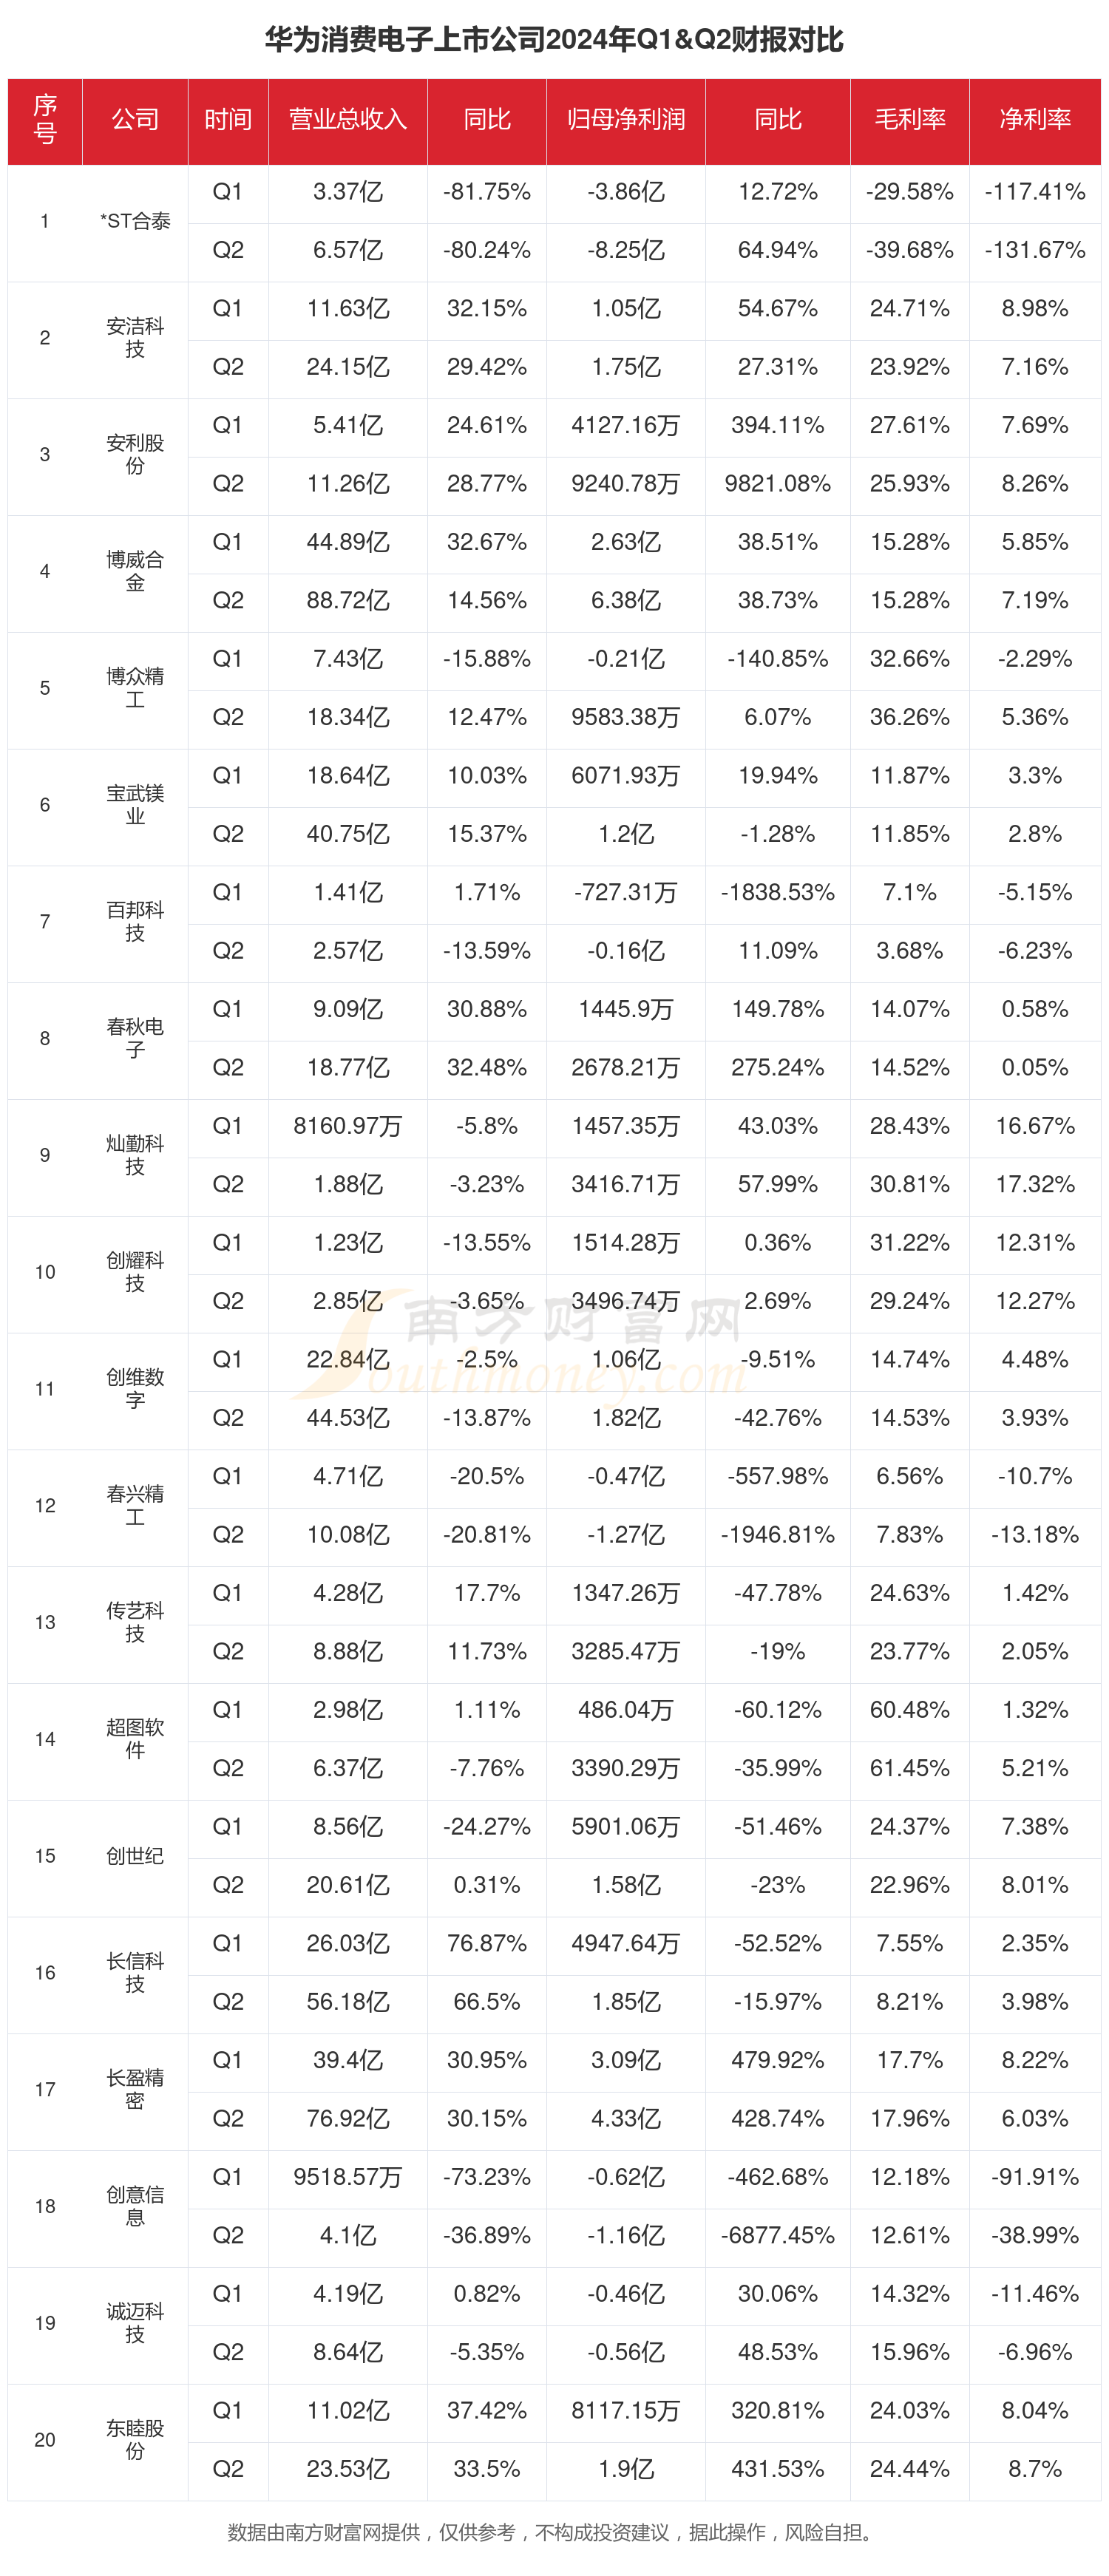Click 春兴精工 Q2 growth -1946.81%
Viewport: 1109px width, 2576px height.
tap(778, 1535)
